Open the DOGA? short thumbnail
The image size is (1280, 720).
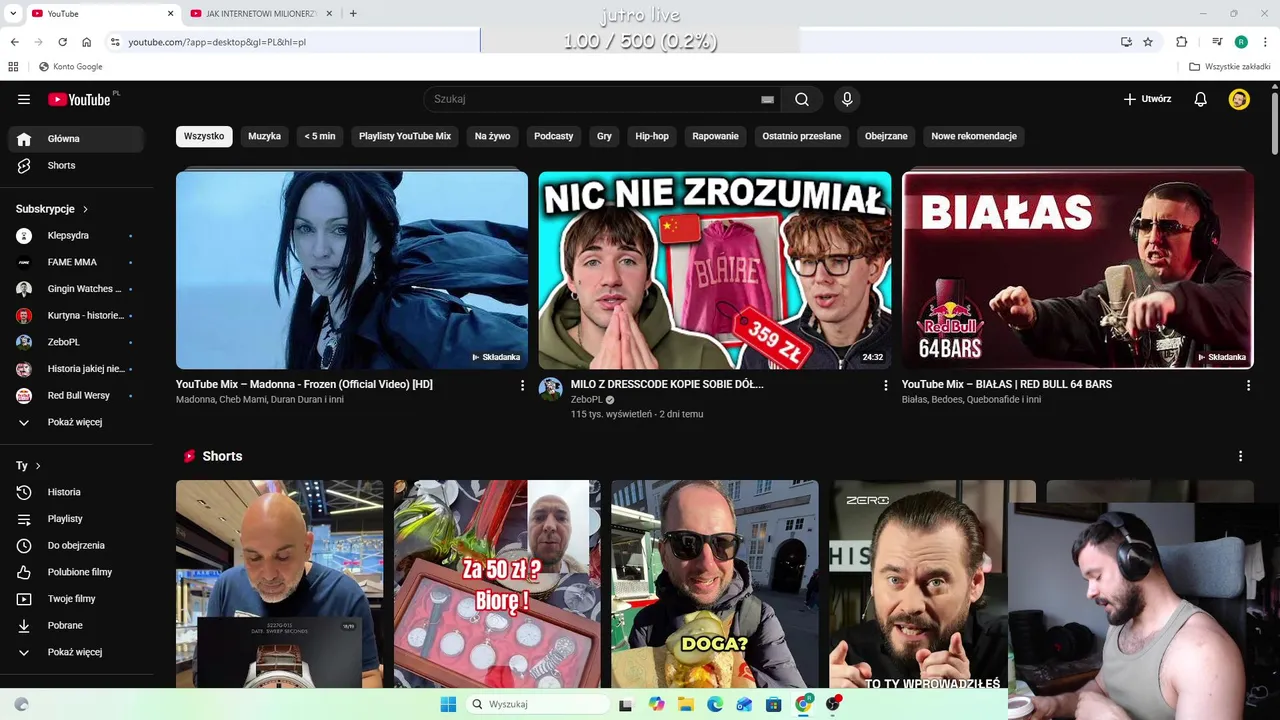click(x=715, y=584)
